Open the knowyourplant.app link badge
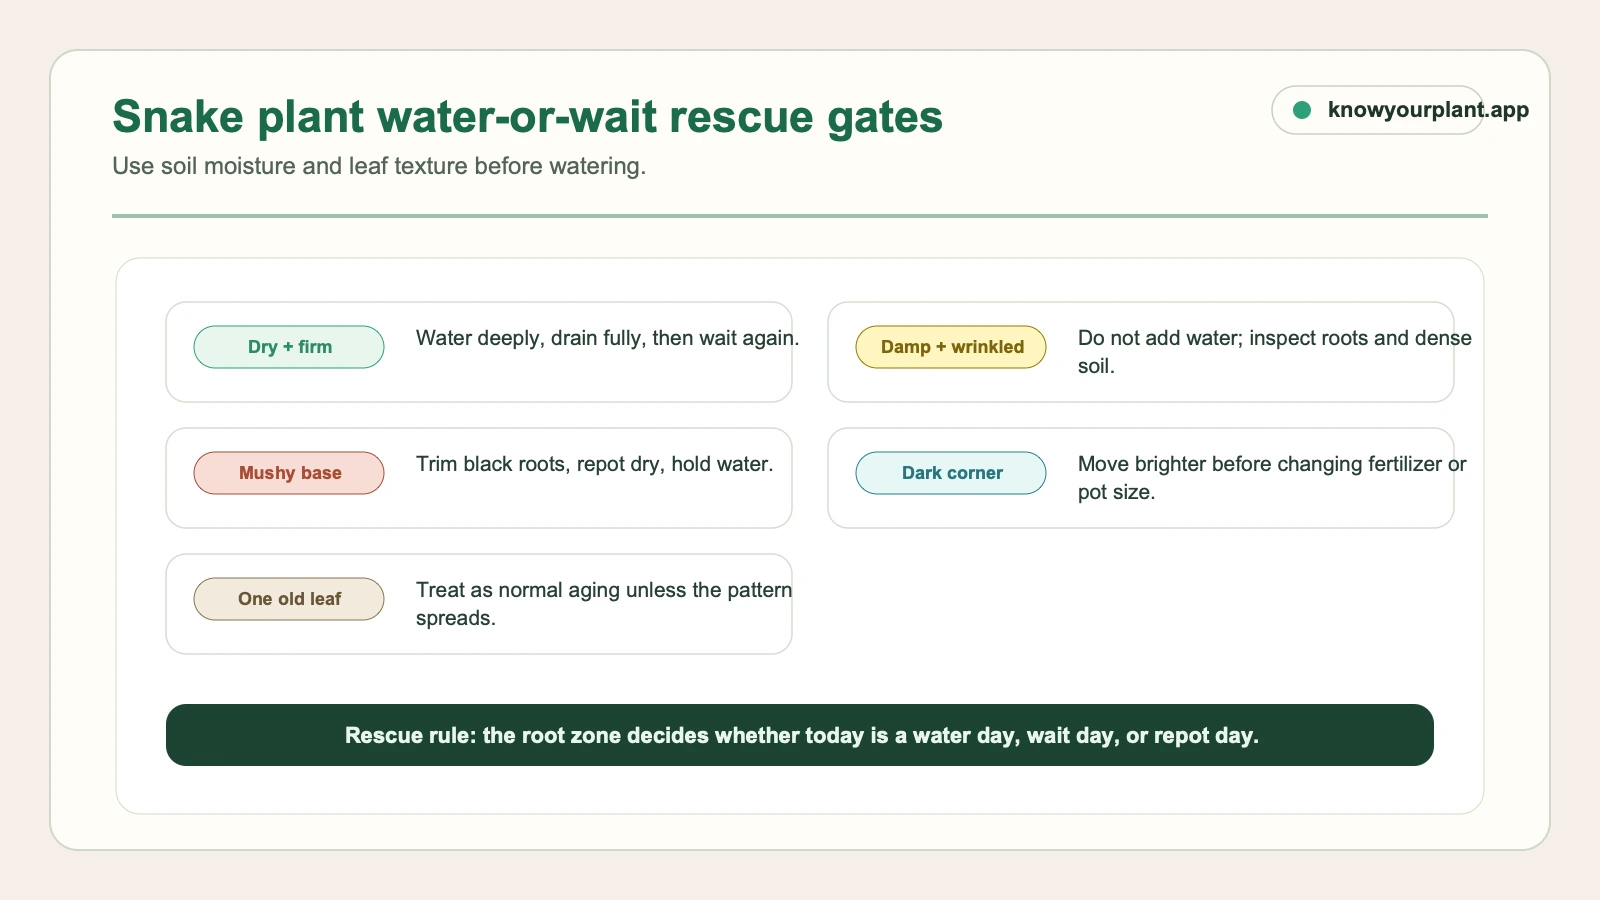1600x900 pixels. click(x=1378, y=110)
